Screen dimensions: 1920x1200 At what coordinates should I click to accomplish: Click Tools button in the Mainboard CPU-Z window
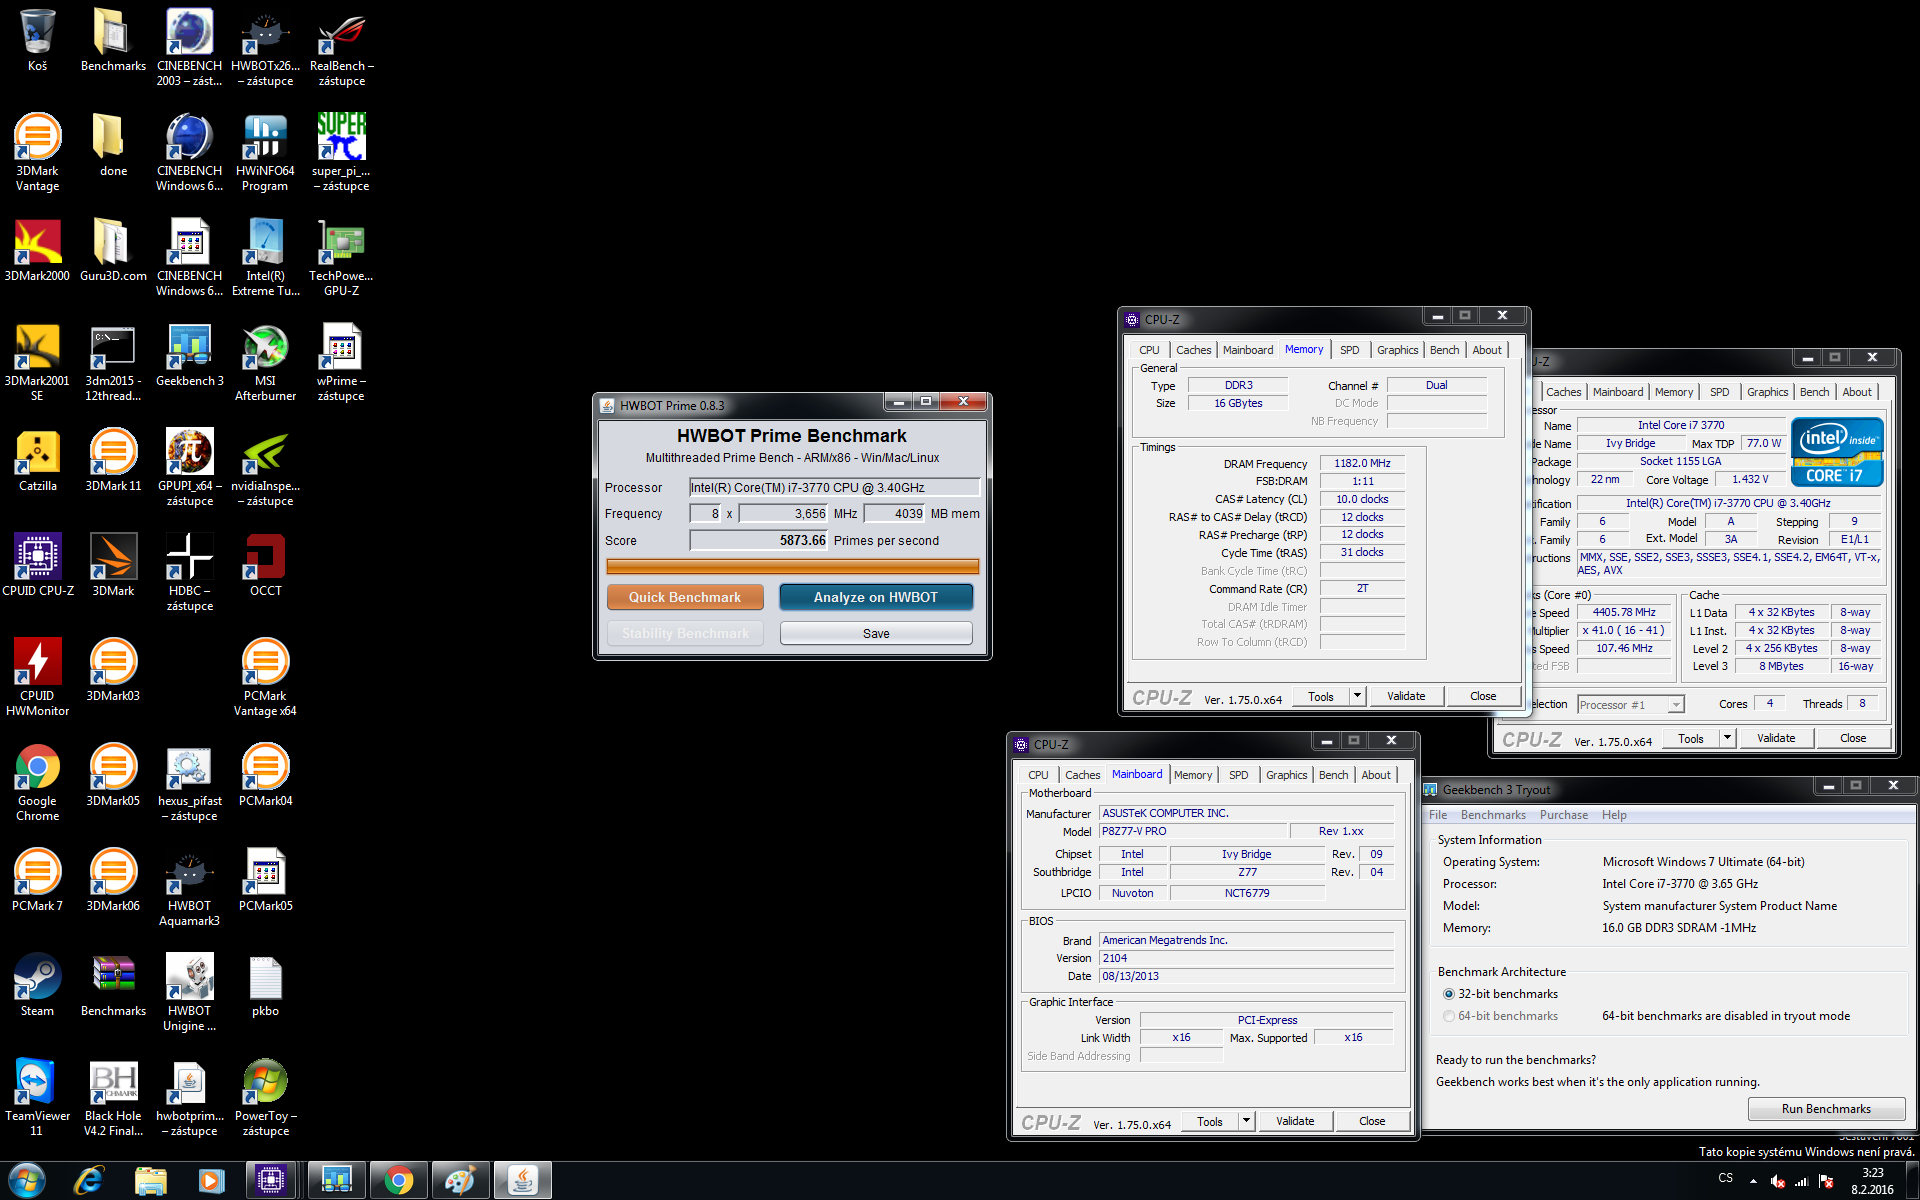(1210, 1121)
